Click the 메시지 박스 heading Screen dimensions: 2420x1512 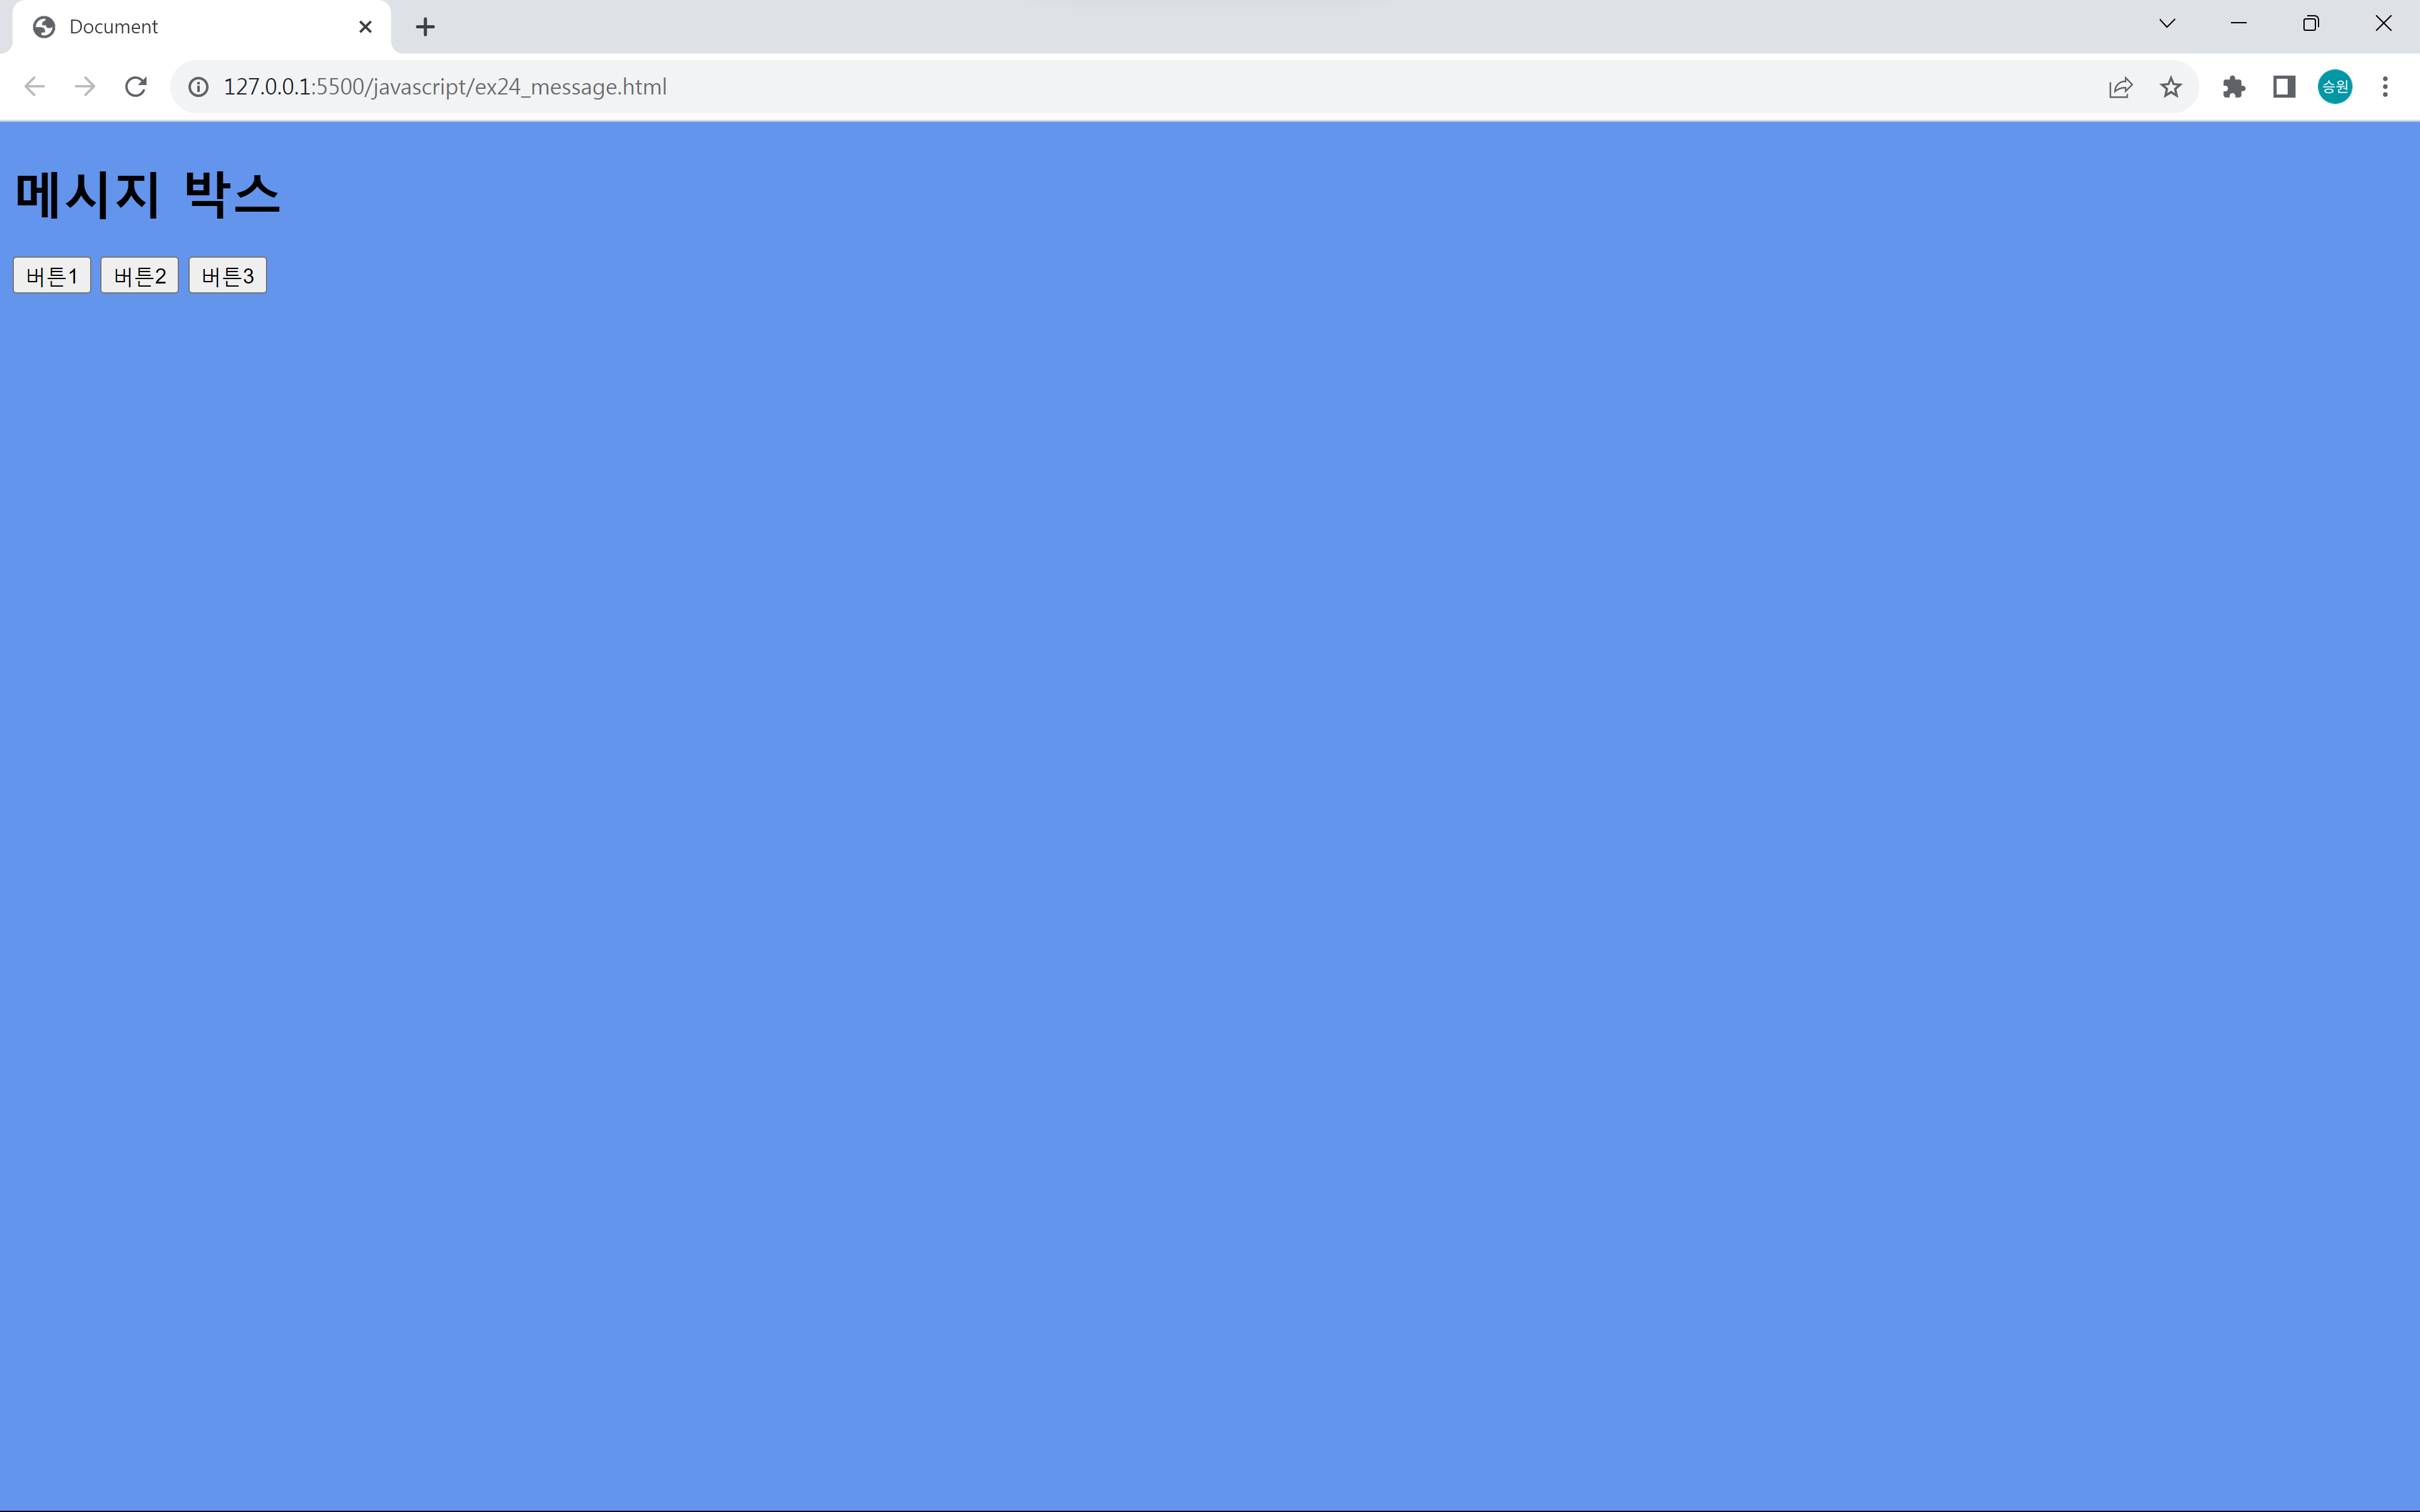(x=148, y=194)
